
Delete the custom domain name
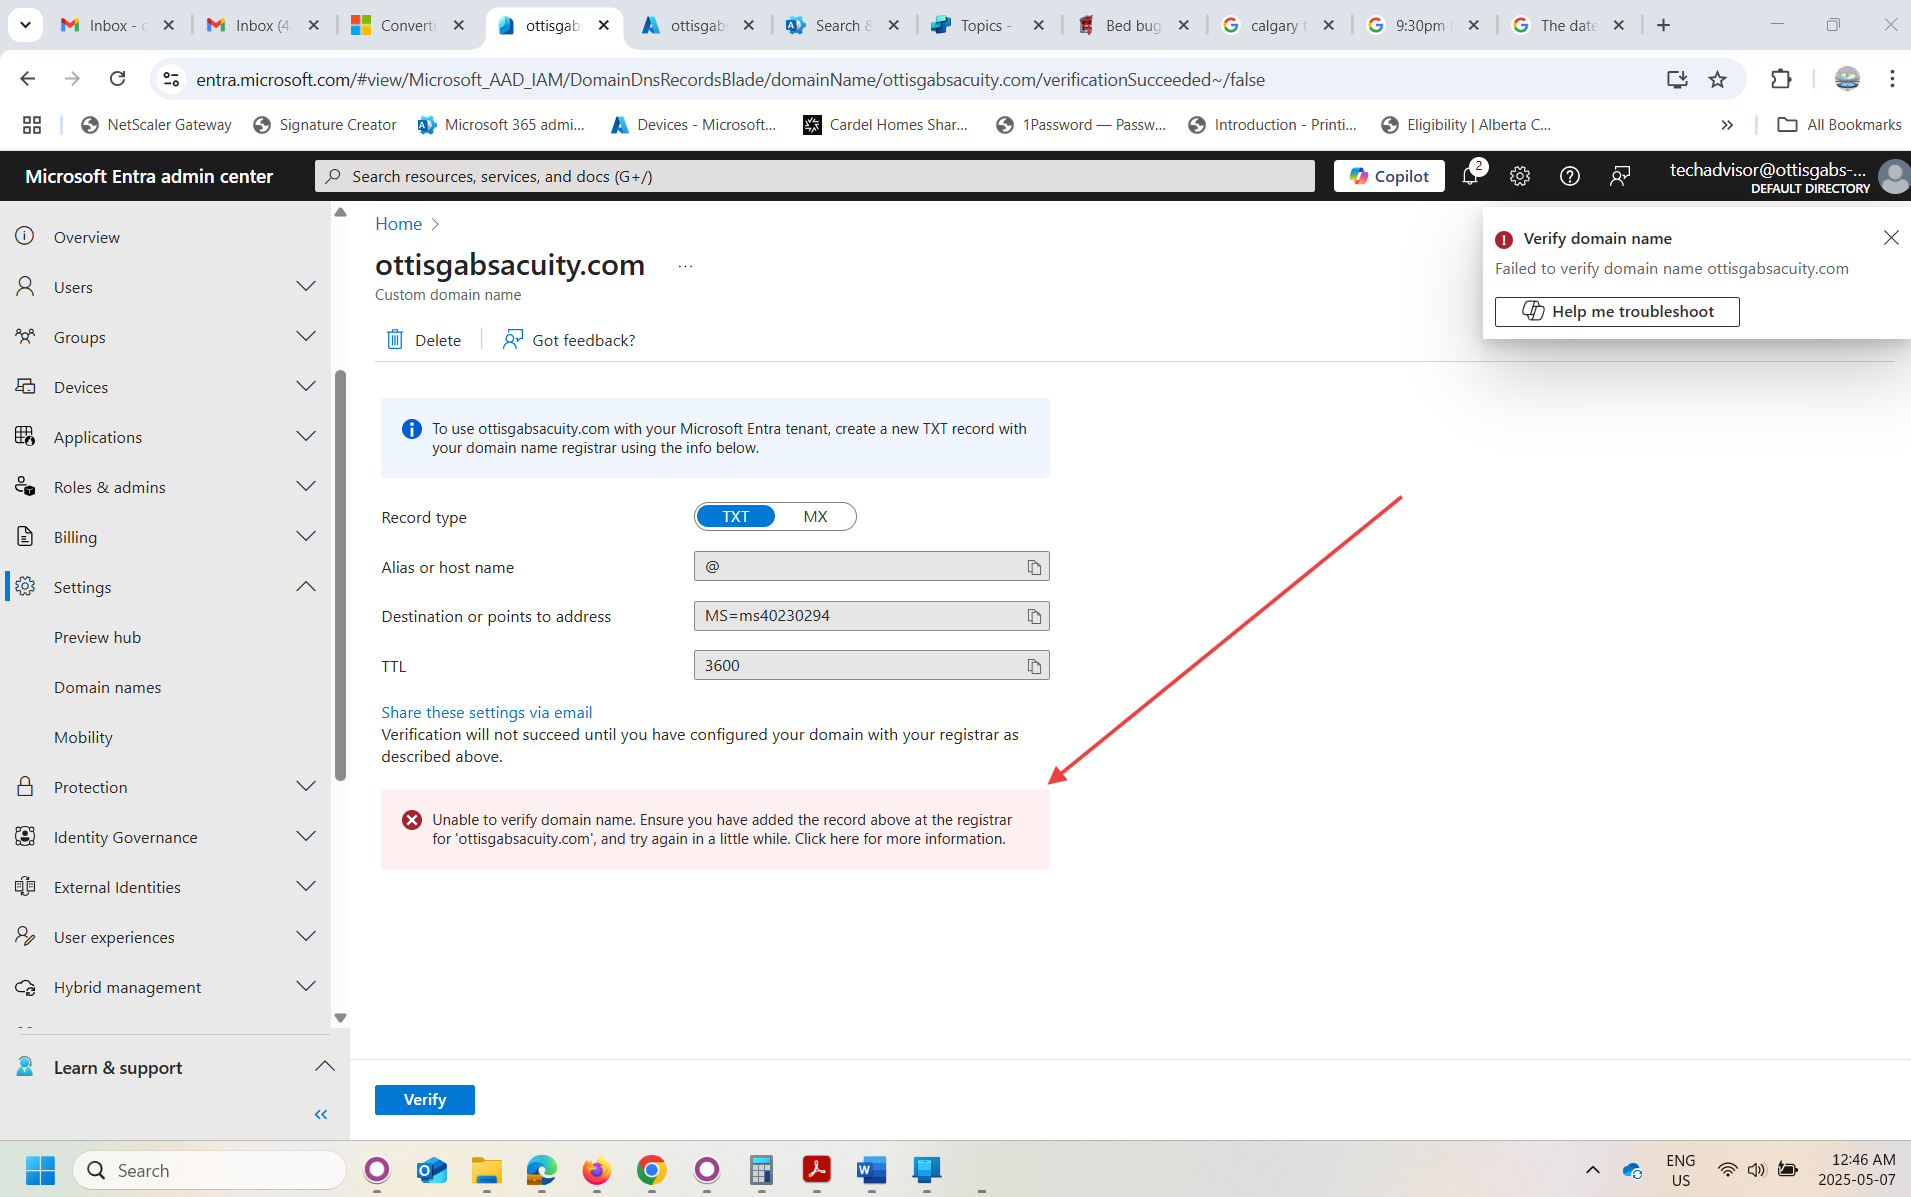coord(424,340)
